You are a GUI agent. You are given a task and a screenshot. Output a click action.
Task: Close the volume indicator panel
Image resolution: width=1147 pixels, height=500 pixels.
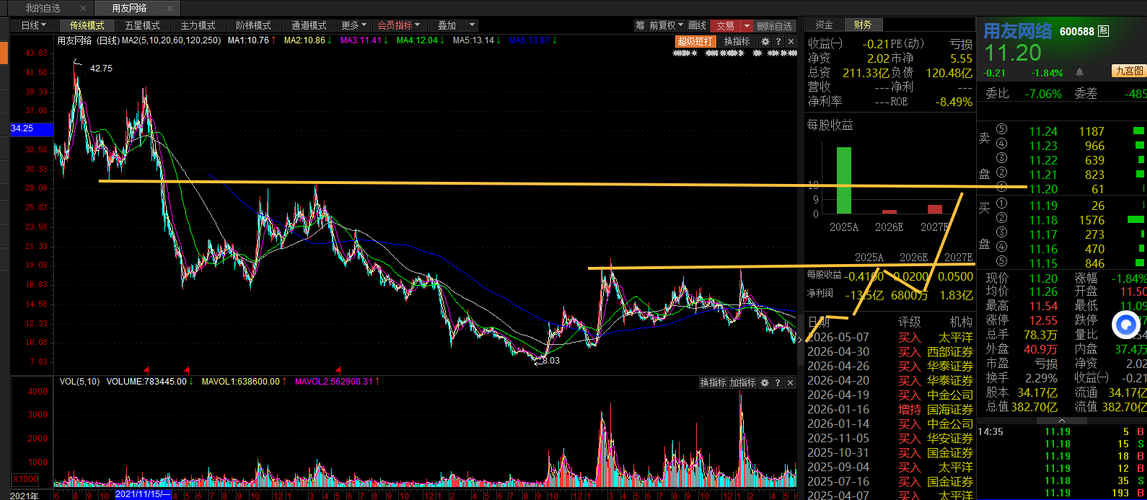[789, 382]
